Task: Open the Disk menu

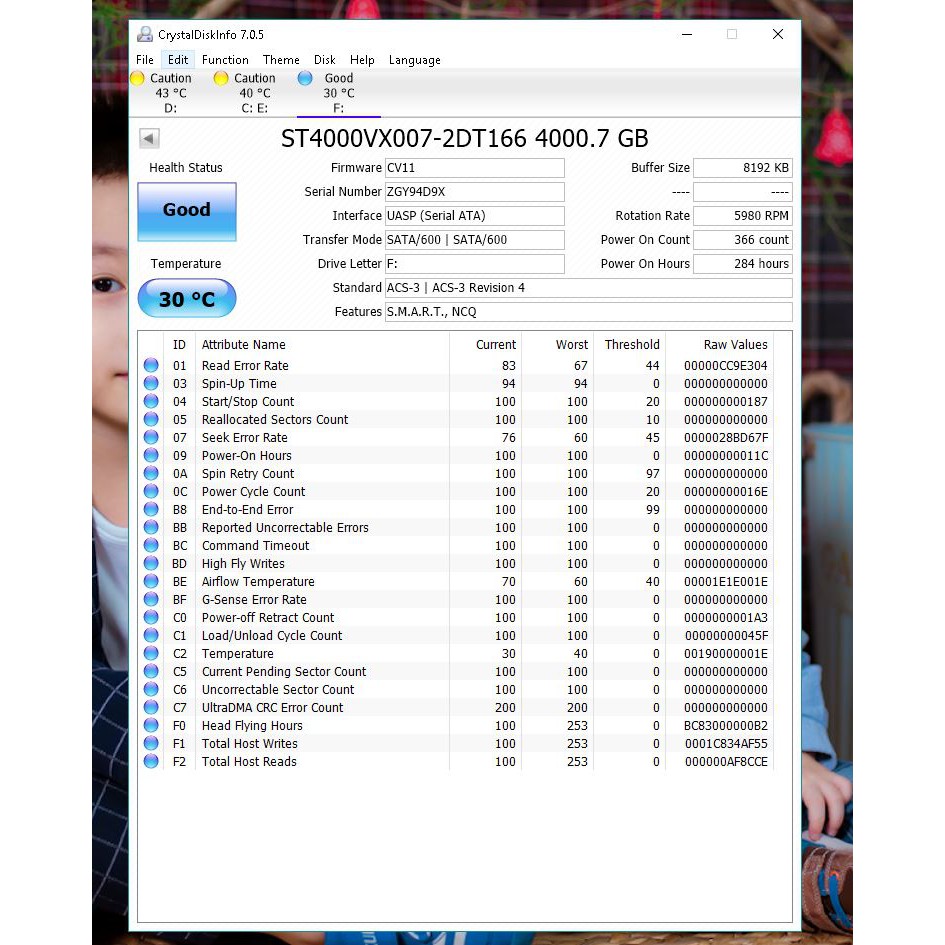Action: [x=324, y=60]
